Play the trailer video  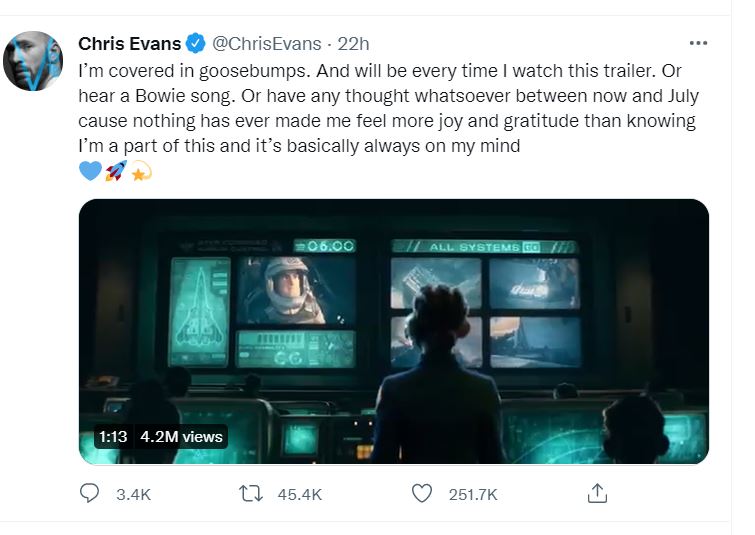click(393, 331)
